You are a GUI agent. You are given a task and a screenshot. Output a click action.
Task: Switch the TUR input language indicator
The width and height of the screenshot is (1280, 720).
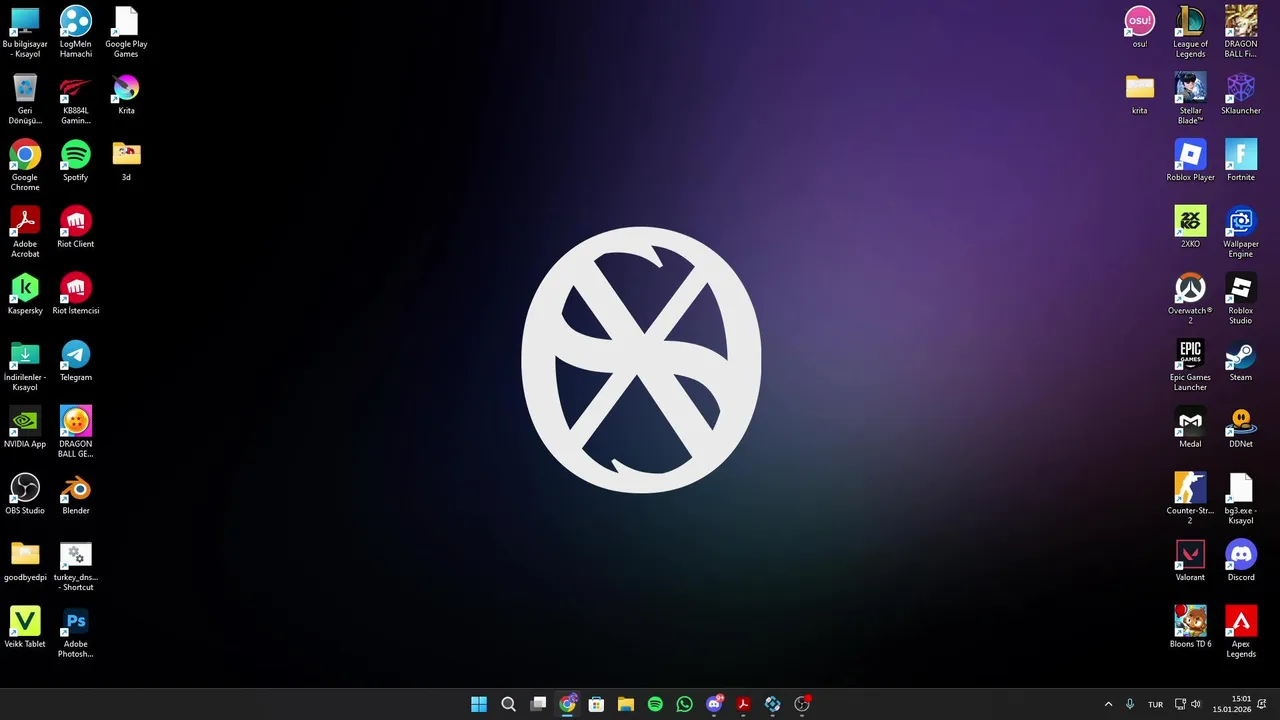pyautogui.click(x=1155, y=704)
